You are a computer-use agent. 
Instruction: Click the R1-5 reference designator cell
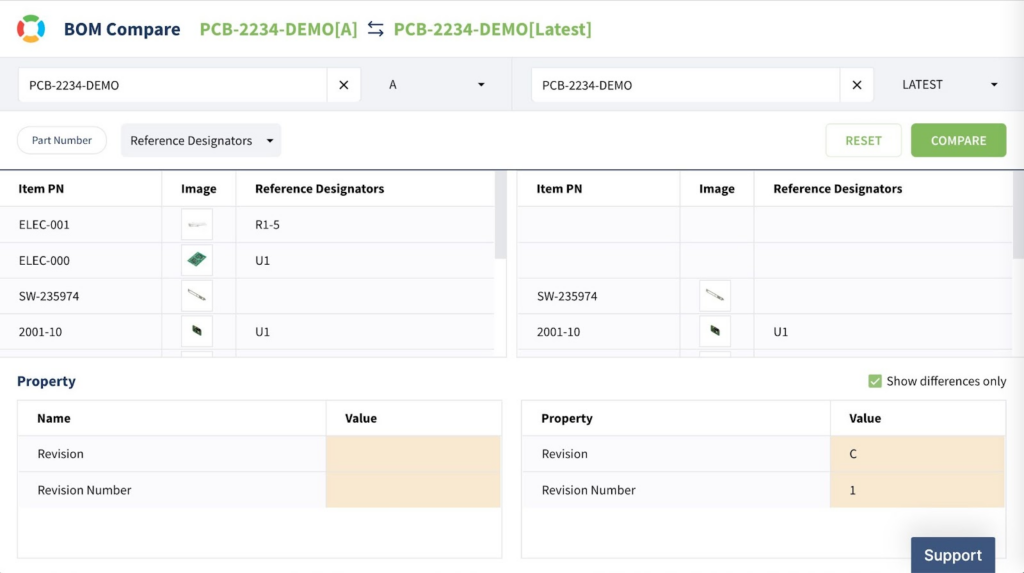coord(366,224)
